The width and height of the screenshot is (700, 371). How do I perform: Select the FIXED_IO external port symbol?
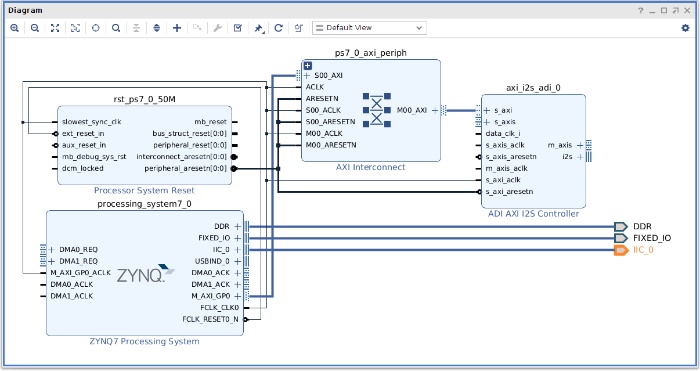(621, 238)
